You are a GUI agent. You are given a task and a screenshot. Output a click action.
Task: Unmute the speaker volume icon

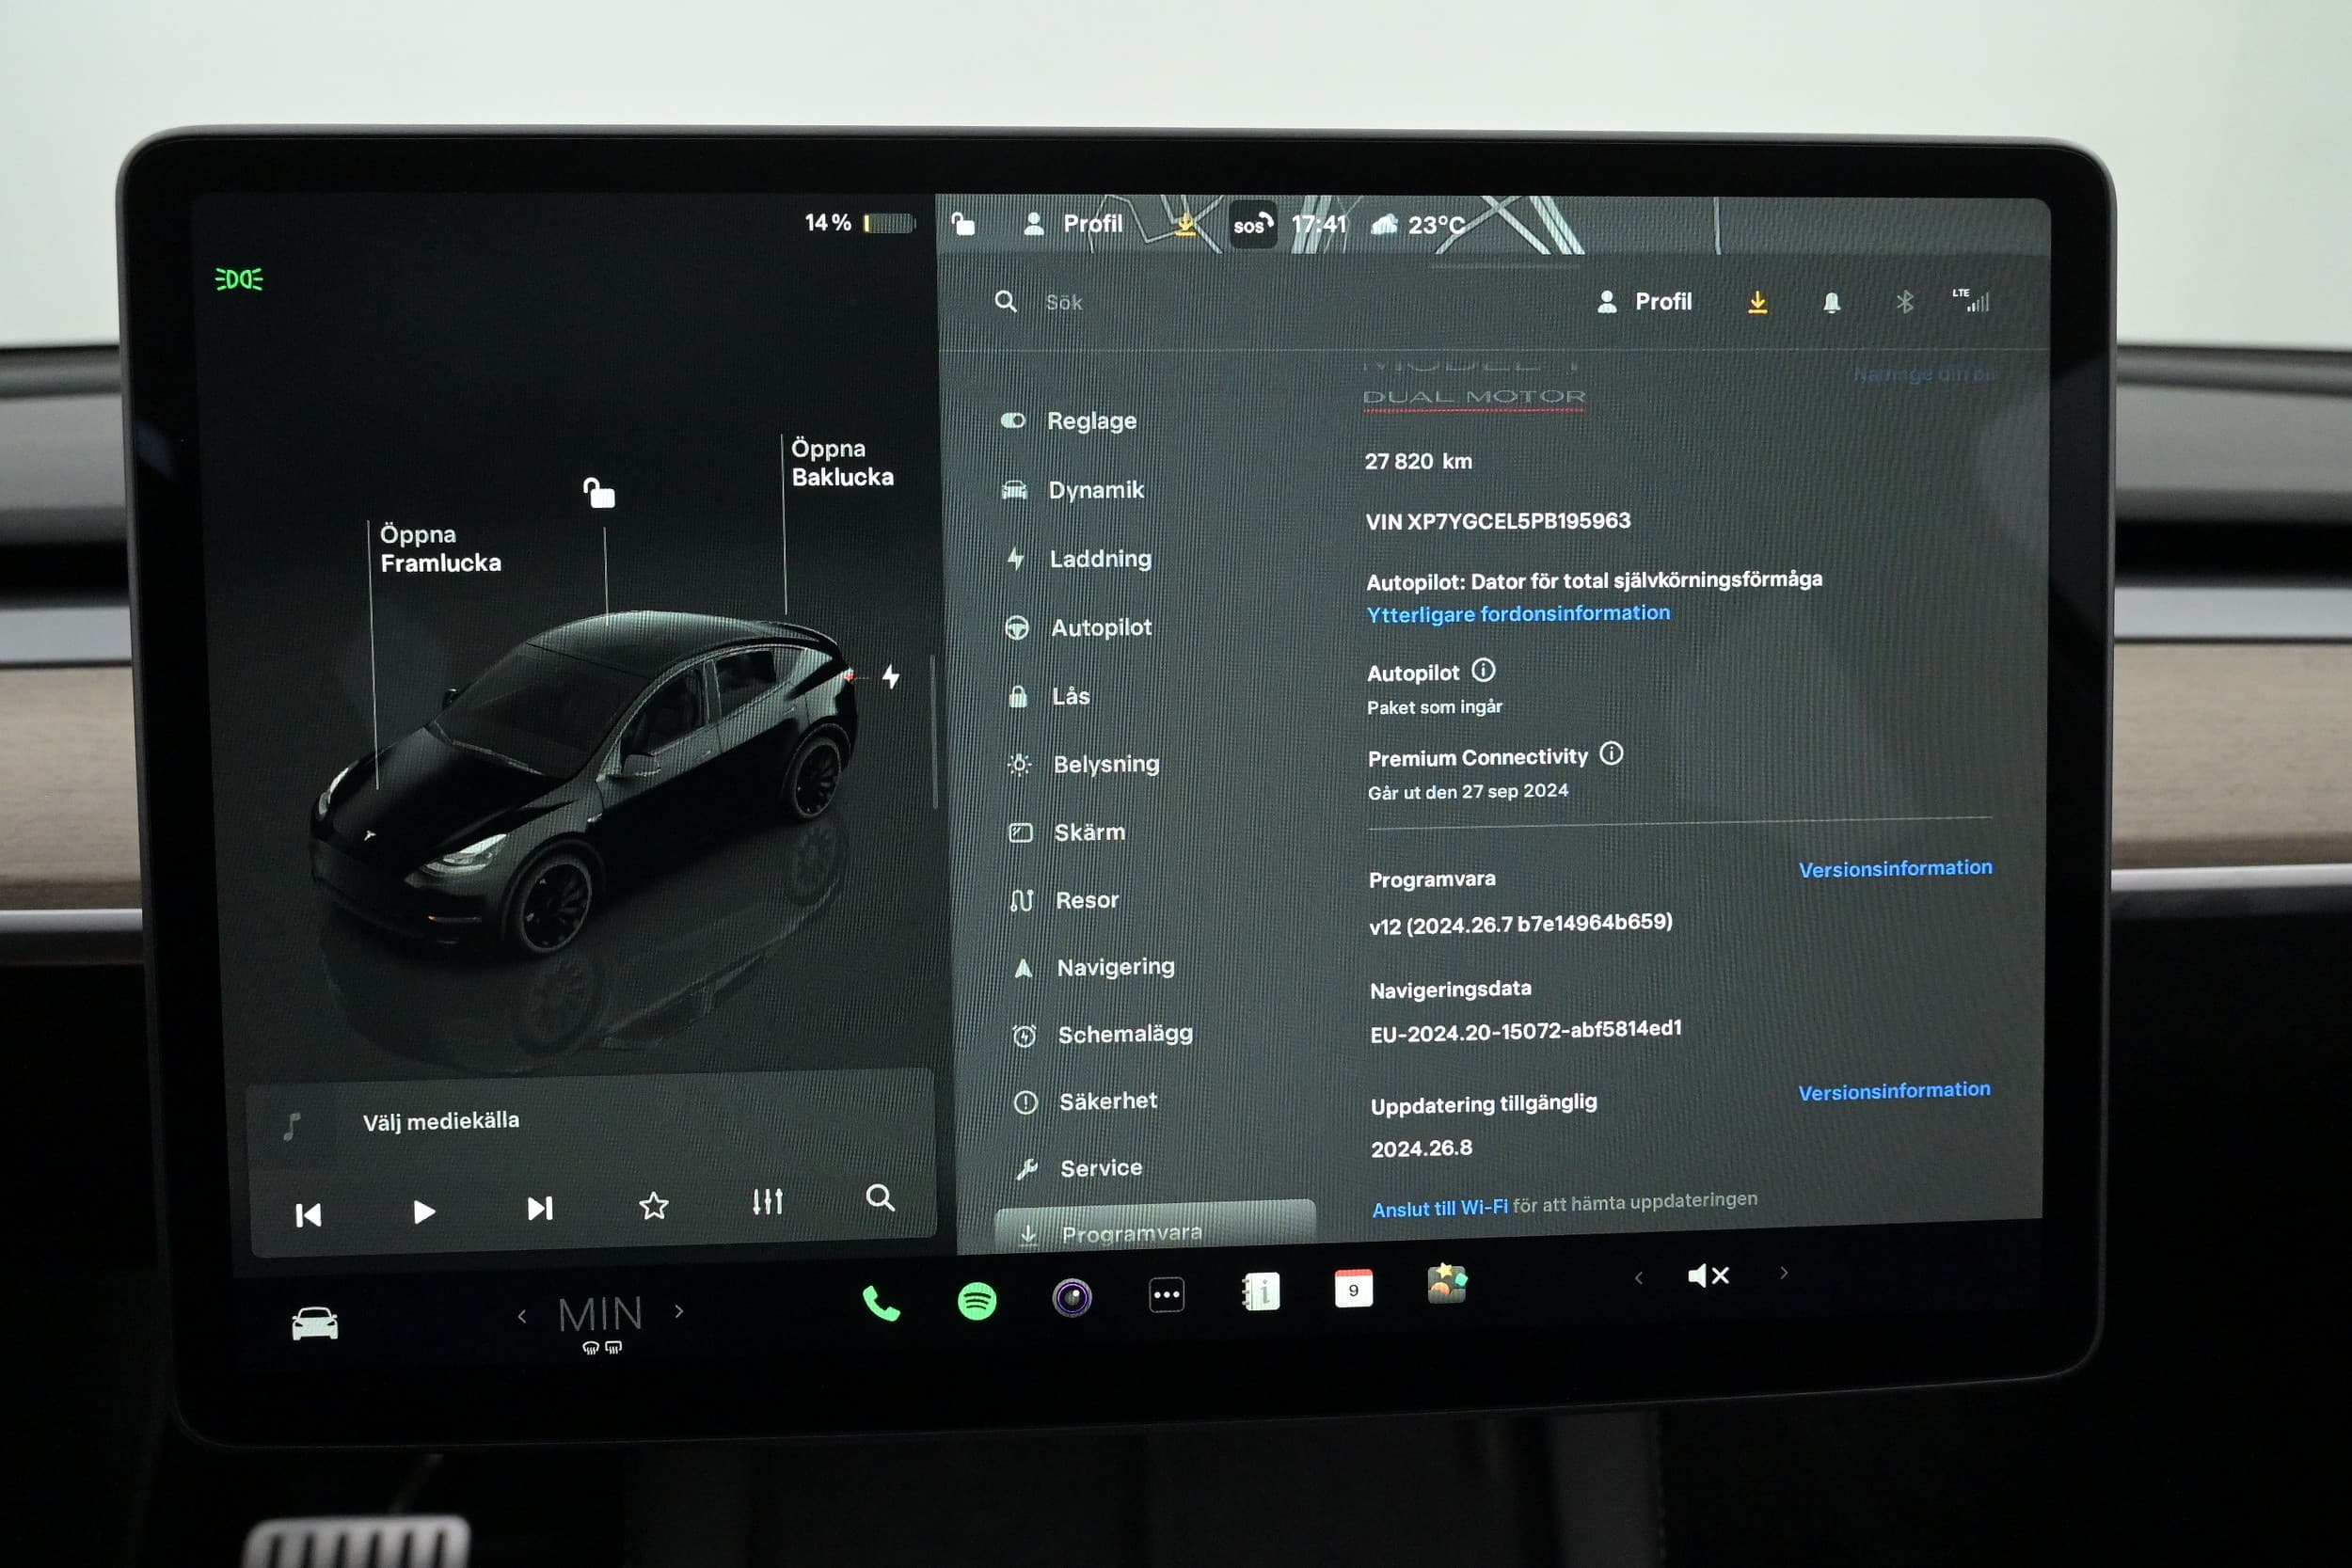(x=1707, y=1276)
